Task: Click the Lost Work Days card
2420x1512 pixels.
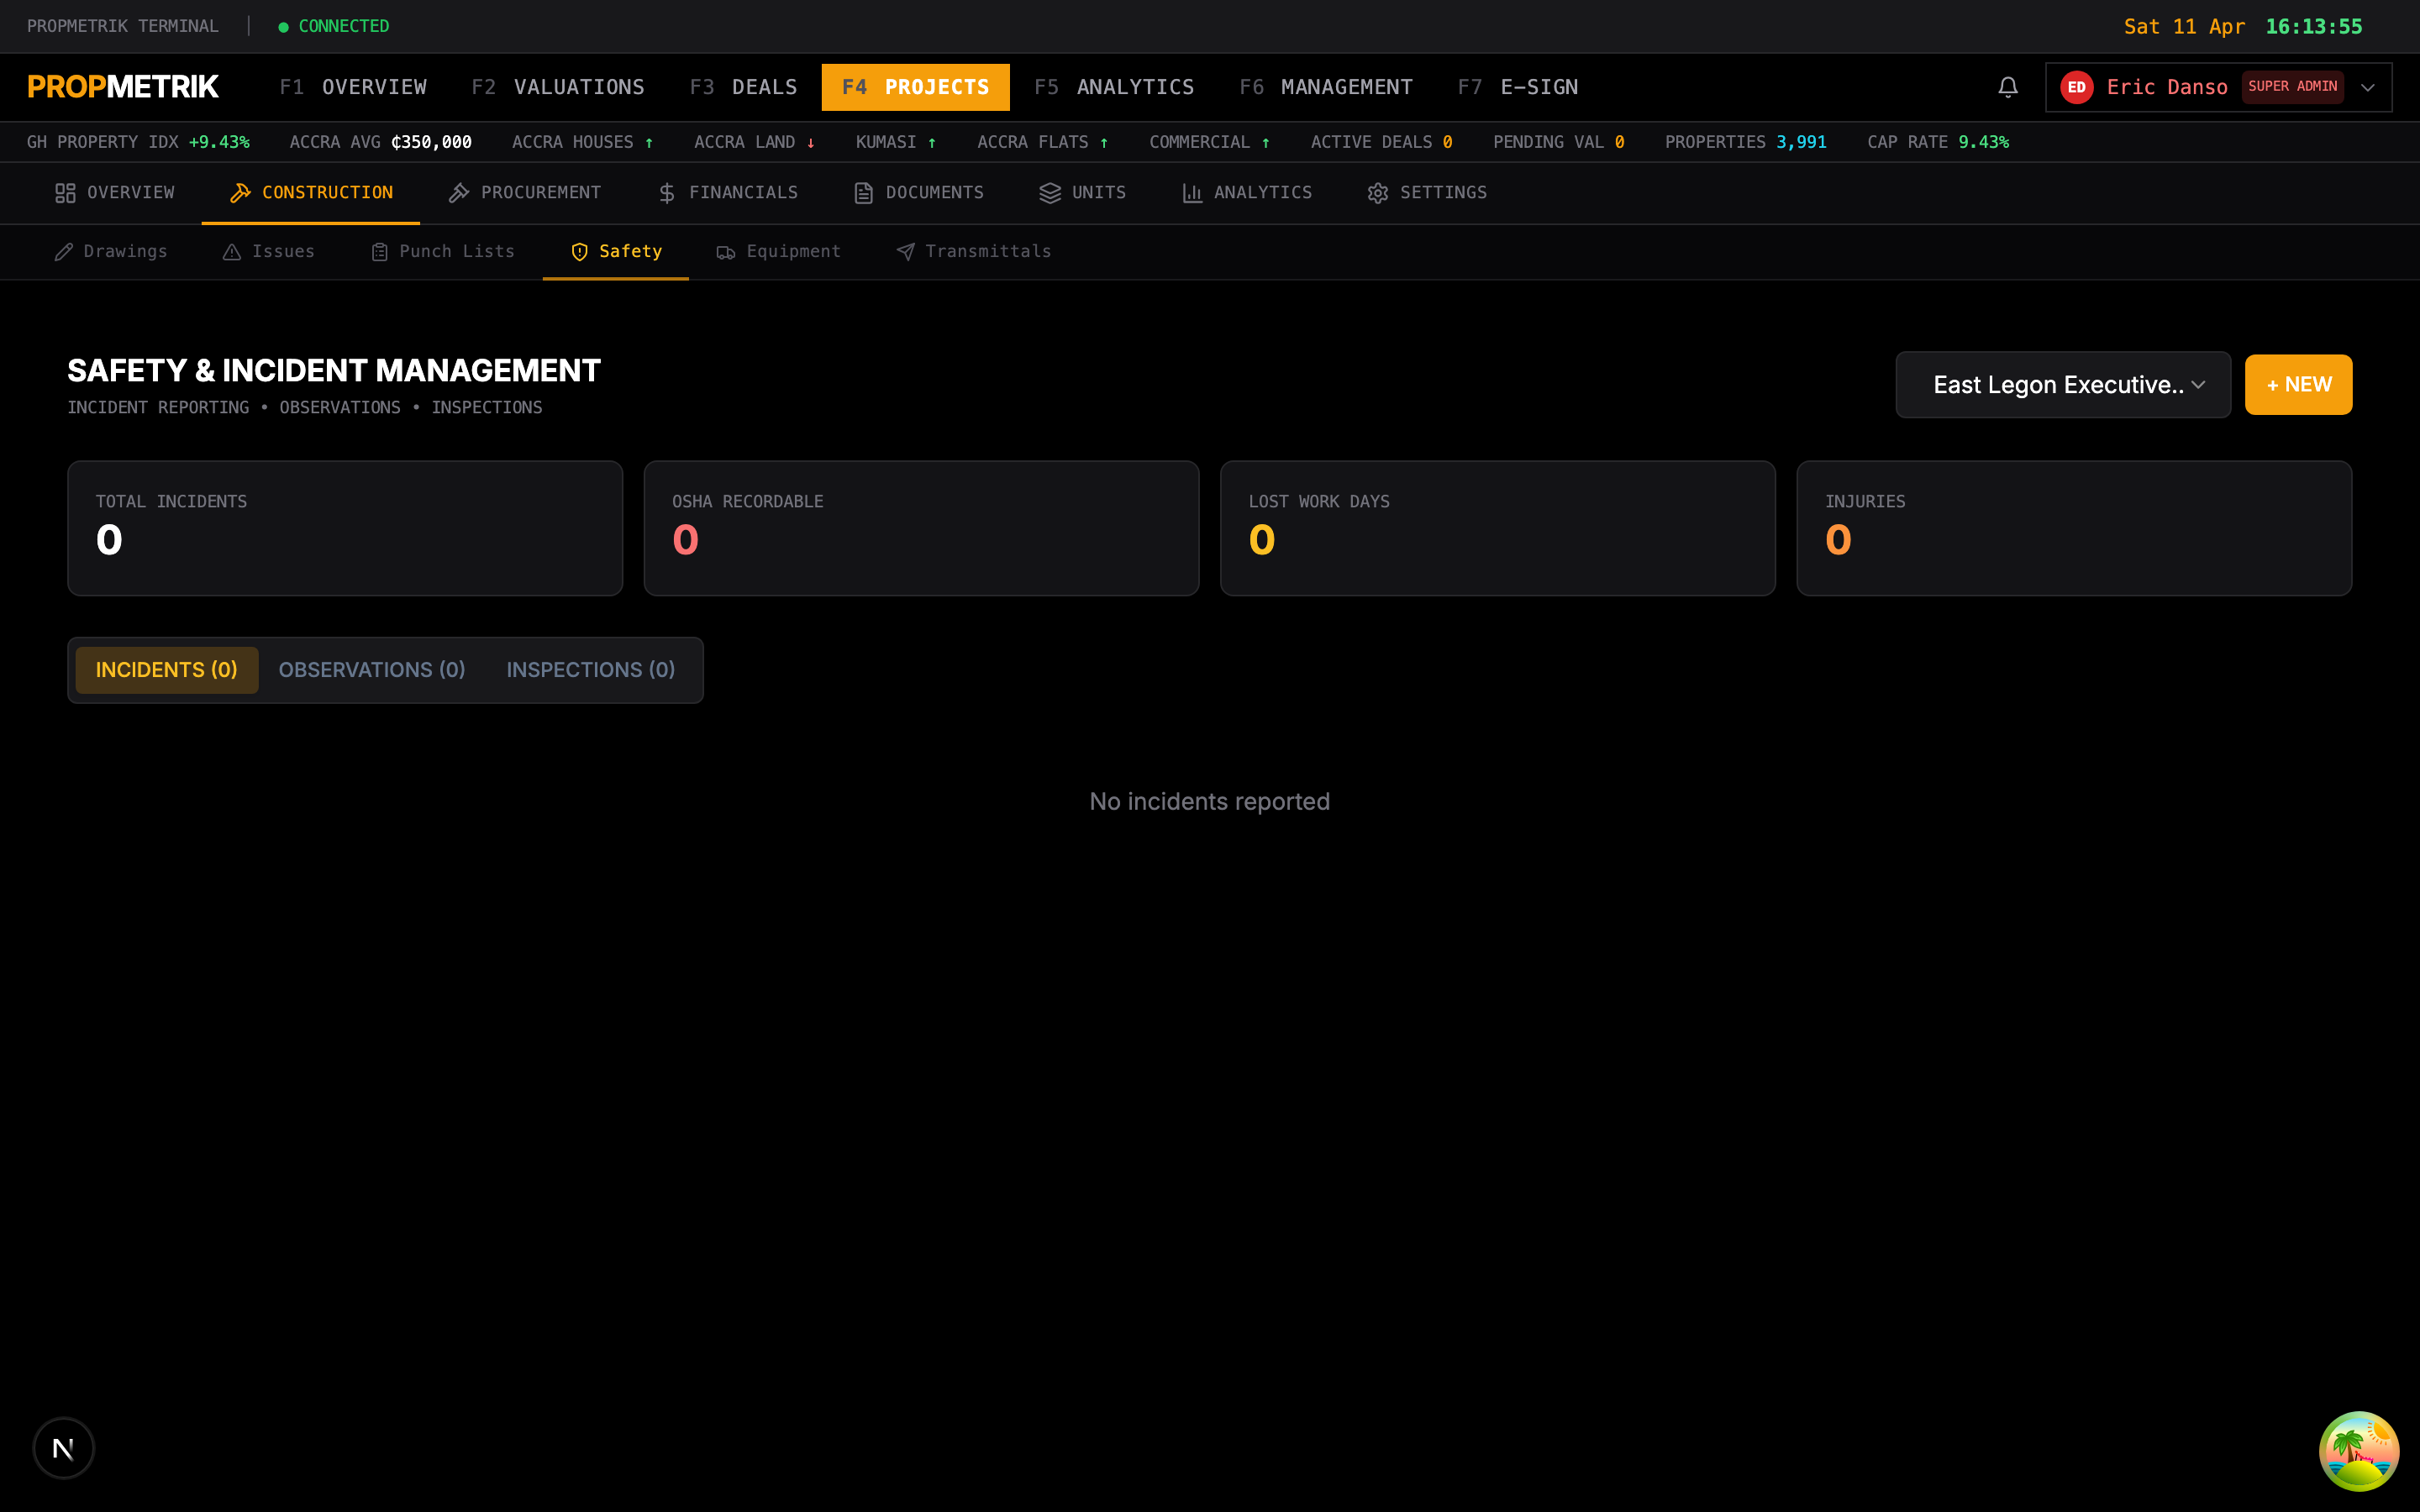Action: click(x=1498, y=528)
